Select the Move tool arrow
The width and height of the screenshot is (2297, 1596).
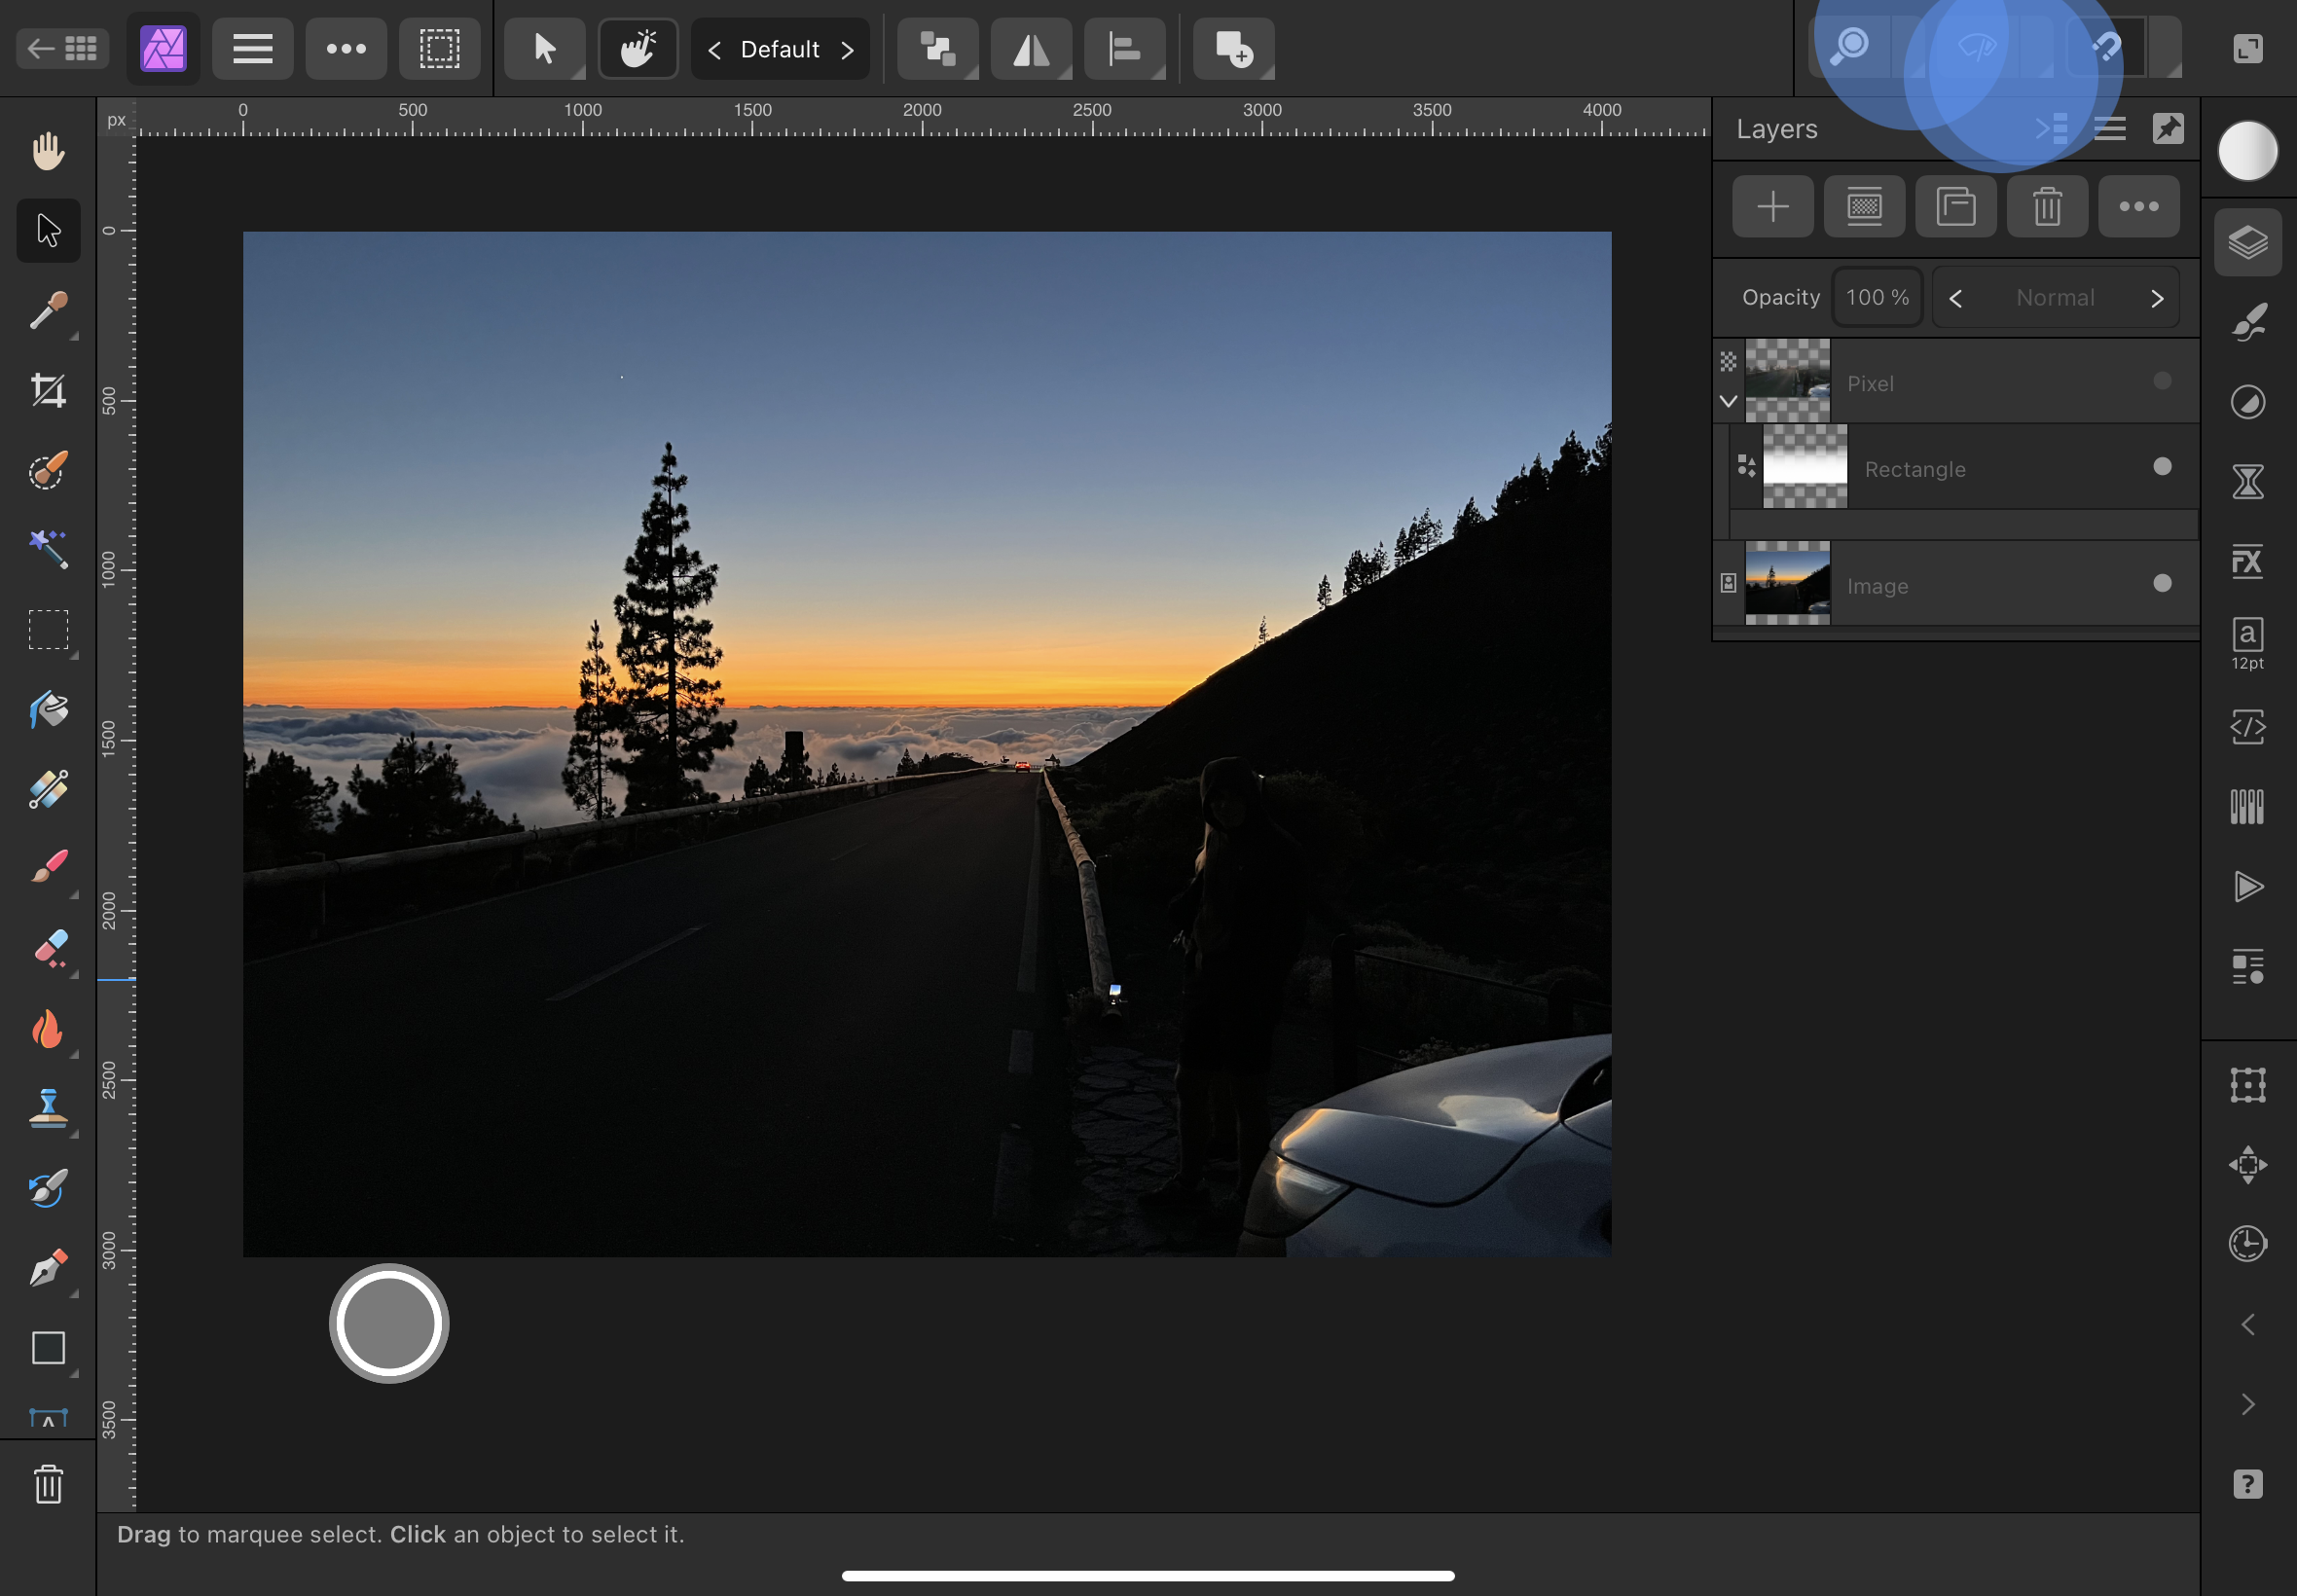[48, 230]
